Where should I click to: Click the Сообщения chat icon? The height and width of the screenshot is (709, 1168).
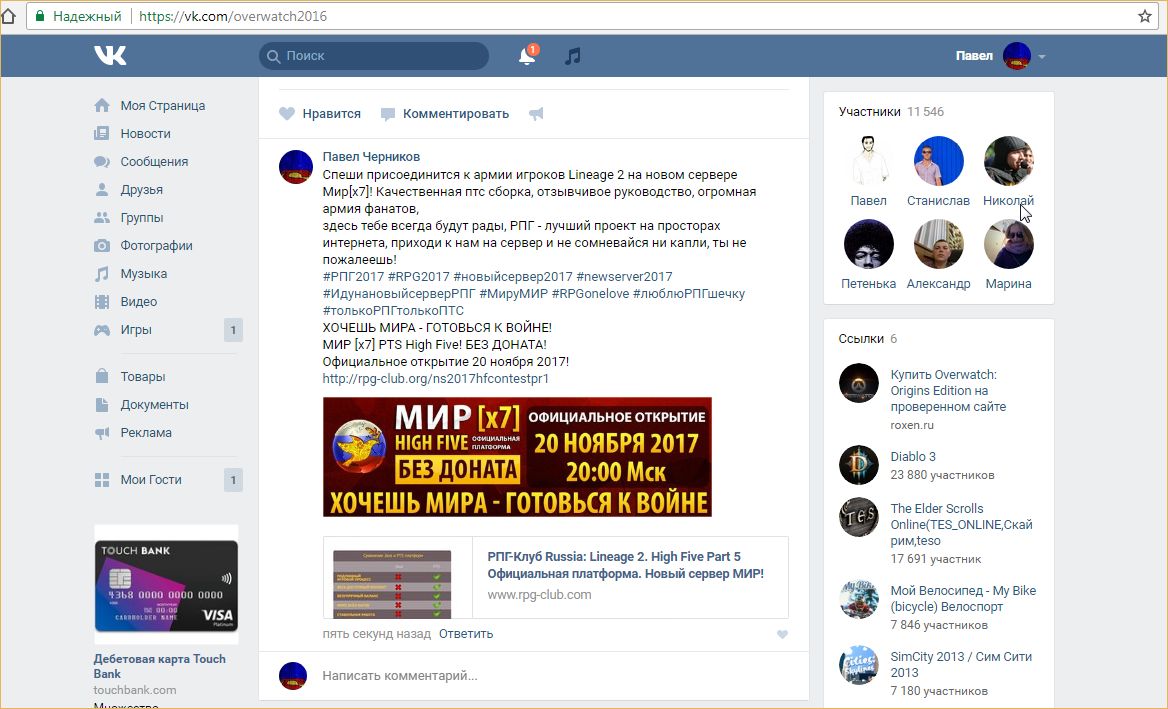[x=102, y=162]
